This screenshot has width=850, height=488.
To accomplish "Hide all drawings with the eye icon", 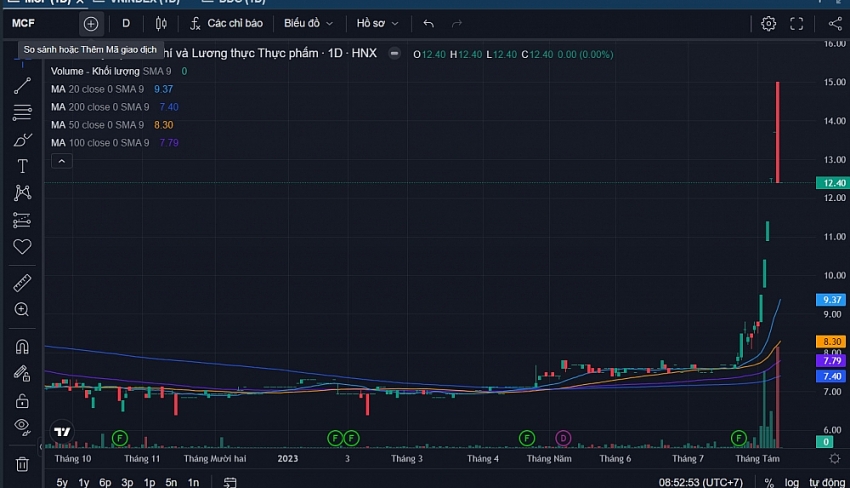I will (x=22, y=427).
